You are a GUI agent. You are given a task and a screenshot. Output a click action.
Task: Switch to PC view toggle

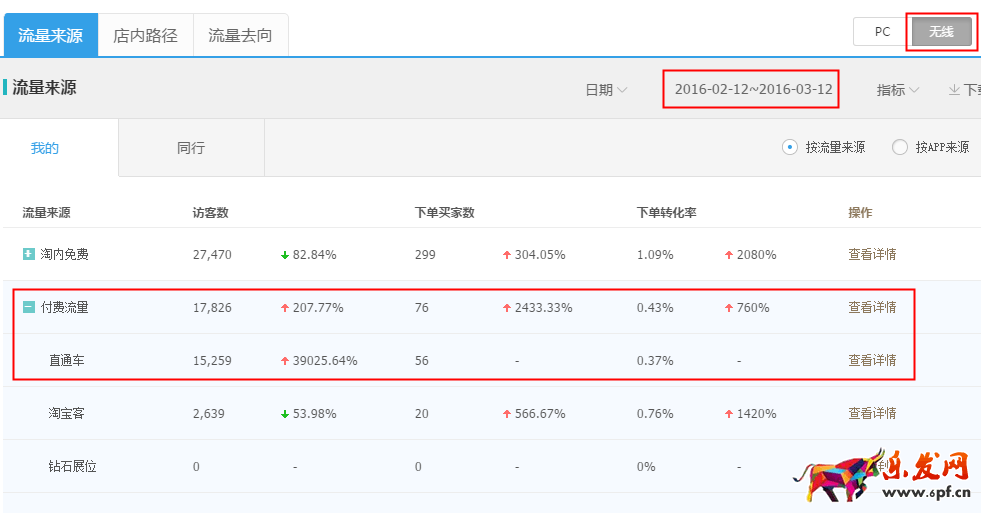coord(881,32)
